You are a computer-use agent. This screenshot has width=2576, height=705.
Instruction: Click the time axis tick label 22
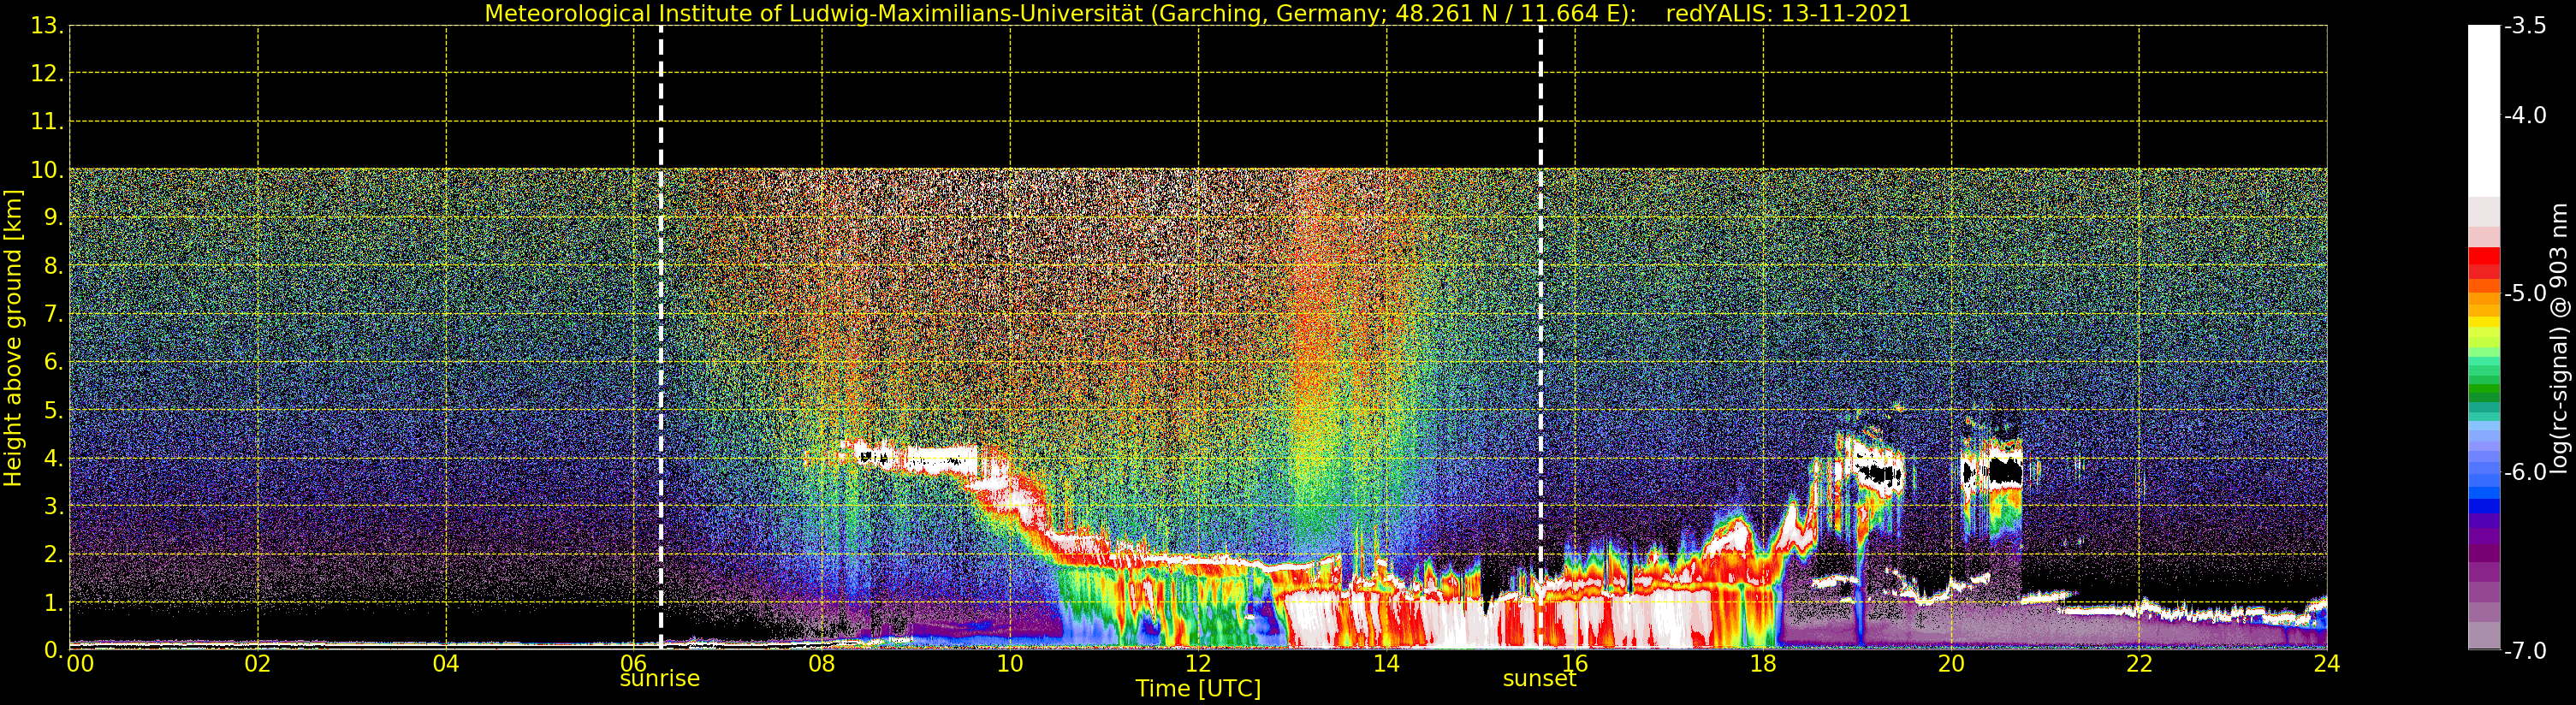[x=2139, y=663]
